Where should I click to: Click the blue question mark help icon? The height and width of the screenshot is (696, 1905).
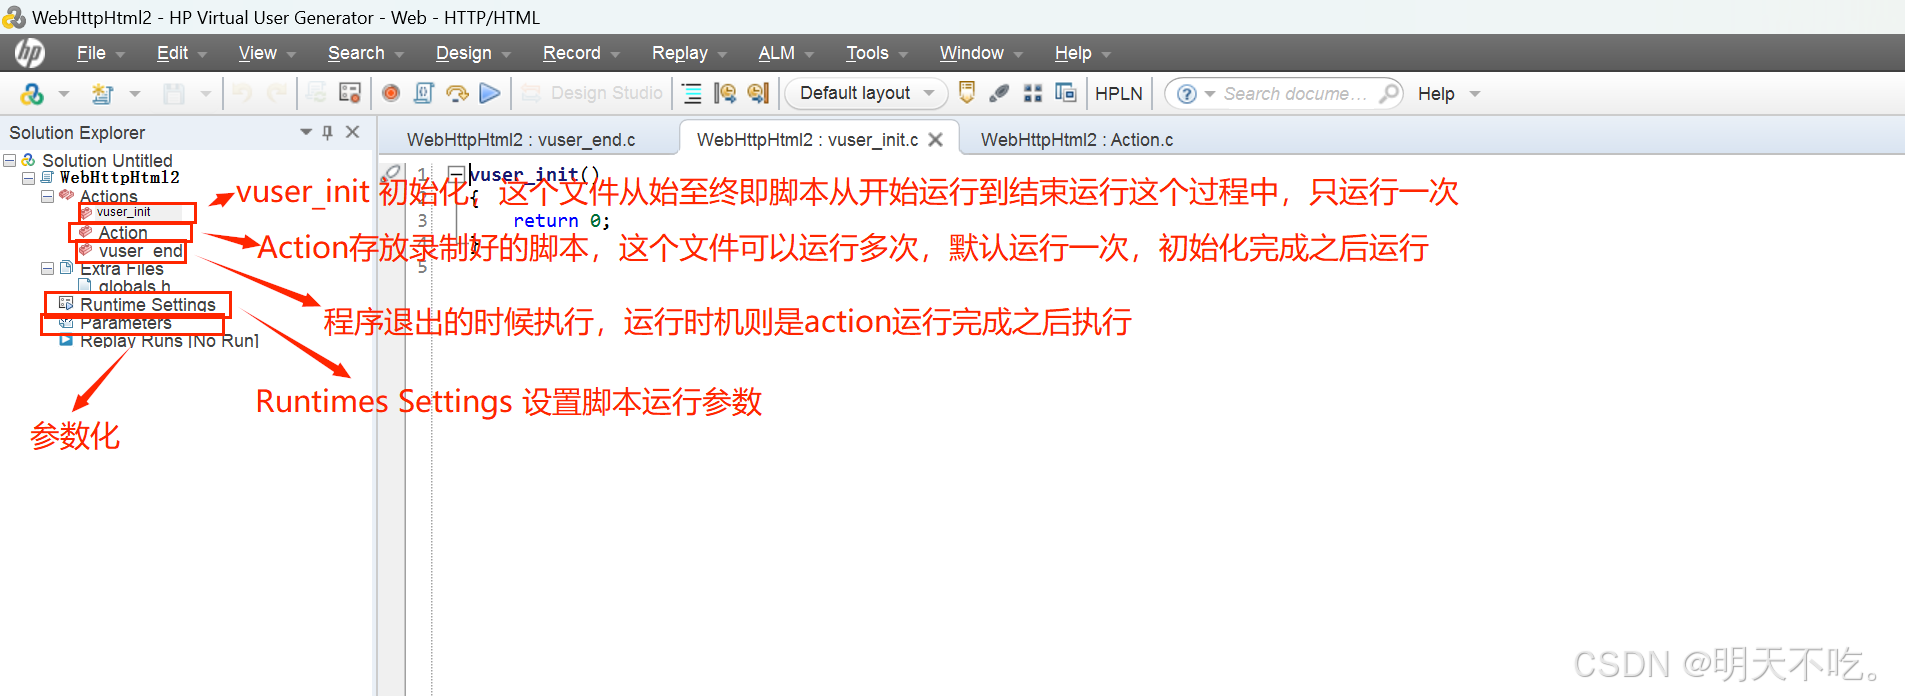click(x=1187, y=93)
